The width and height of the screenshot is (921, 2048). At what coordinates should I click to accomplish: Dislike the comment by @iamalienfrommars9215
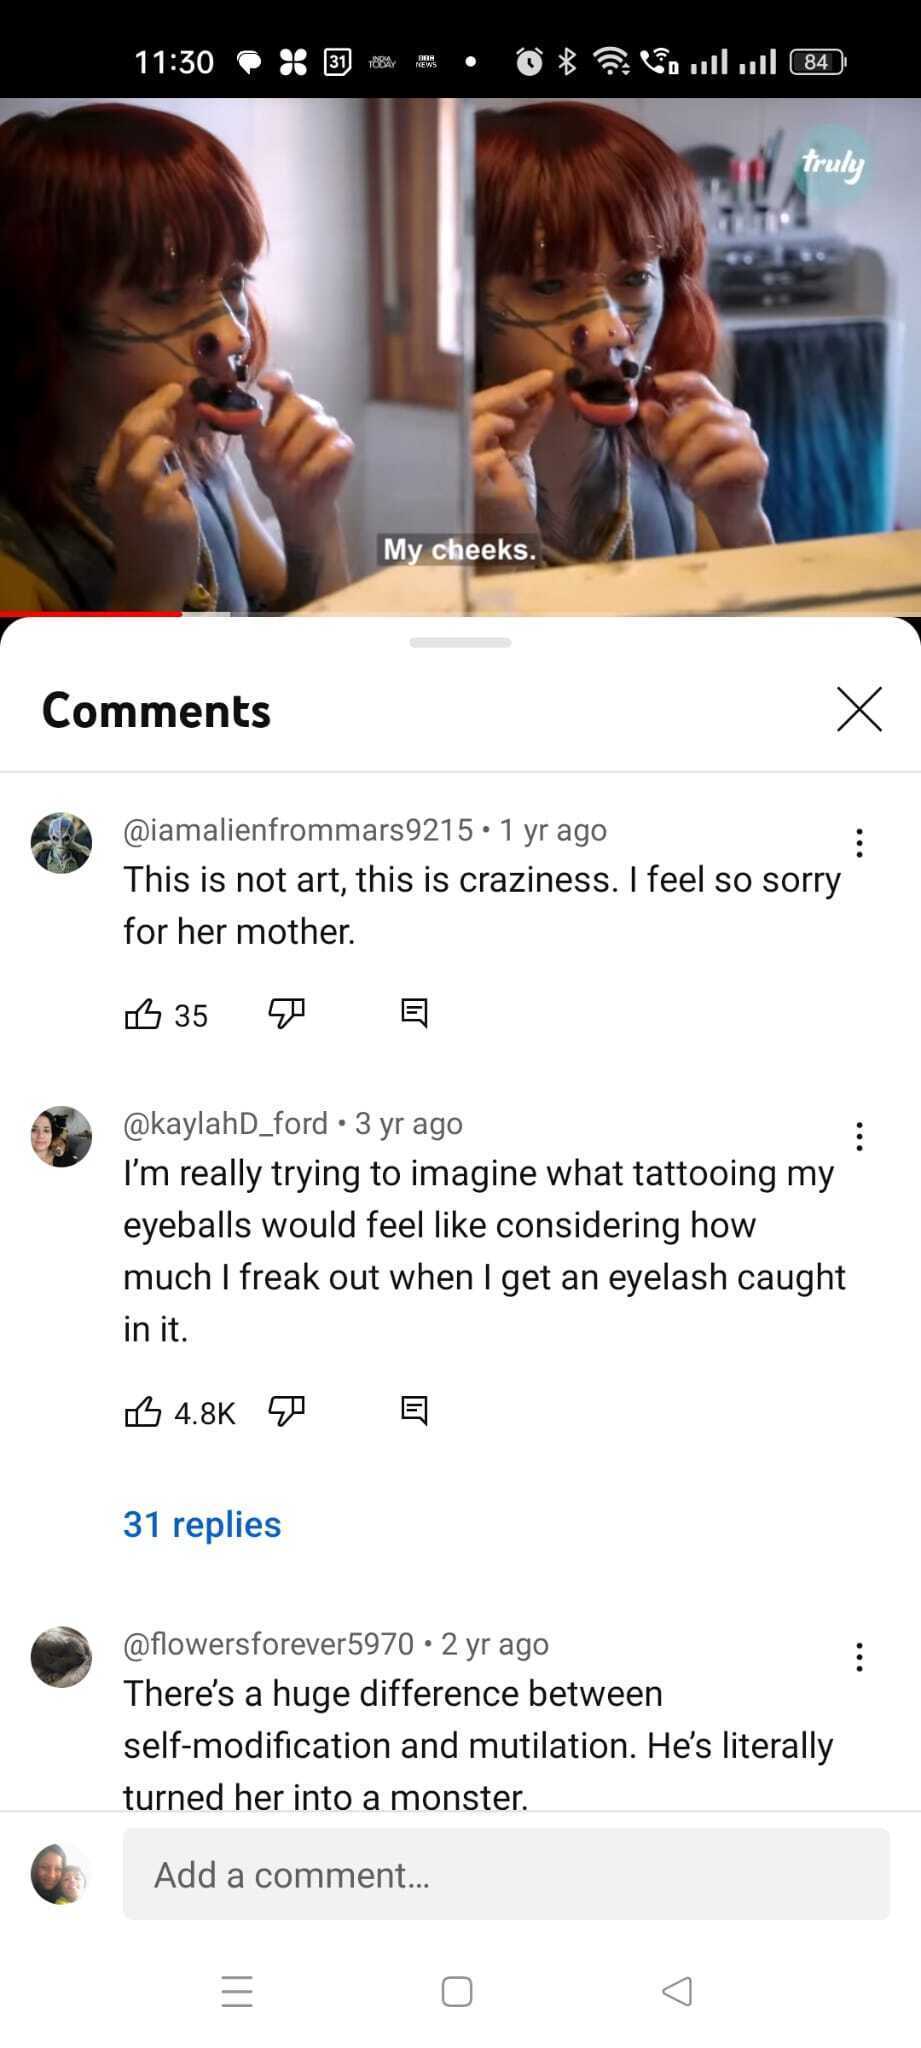286,1014
